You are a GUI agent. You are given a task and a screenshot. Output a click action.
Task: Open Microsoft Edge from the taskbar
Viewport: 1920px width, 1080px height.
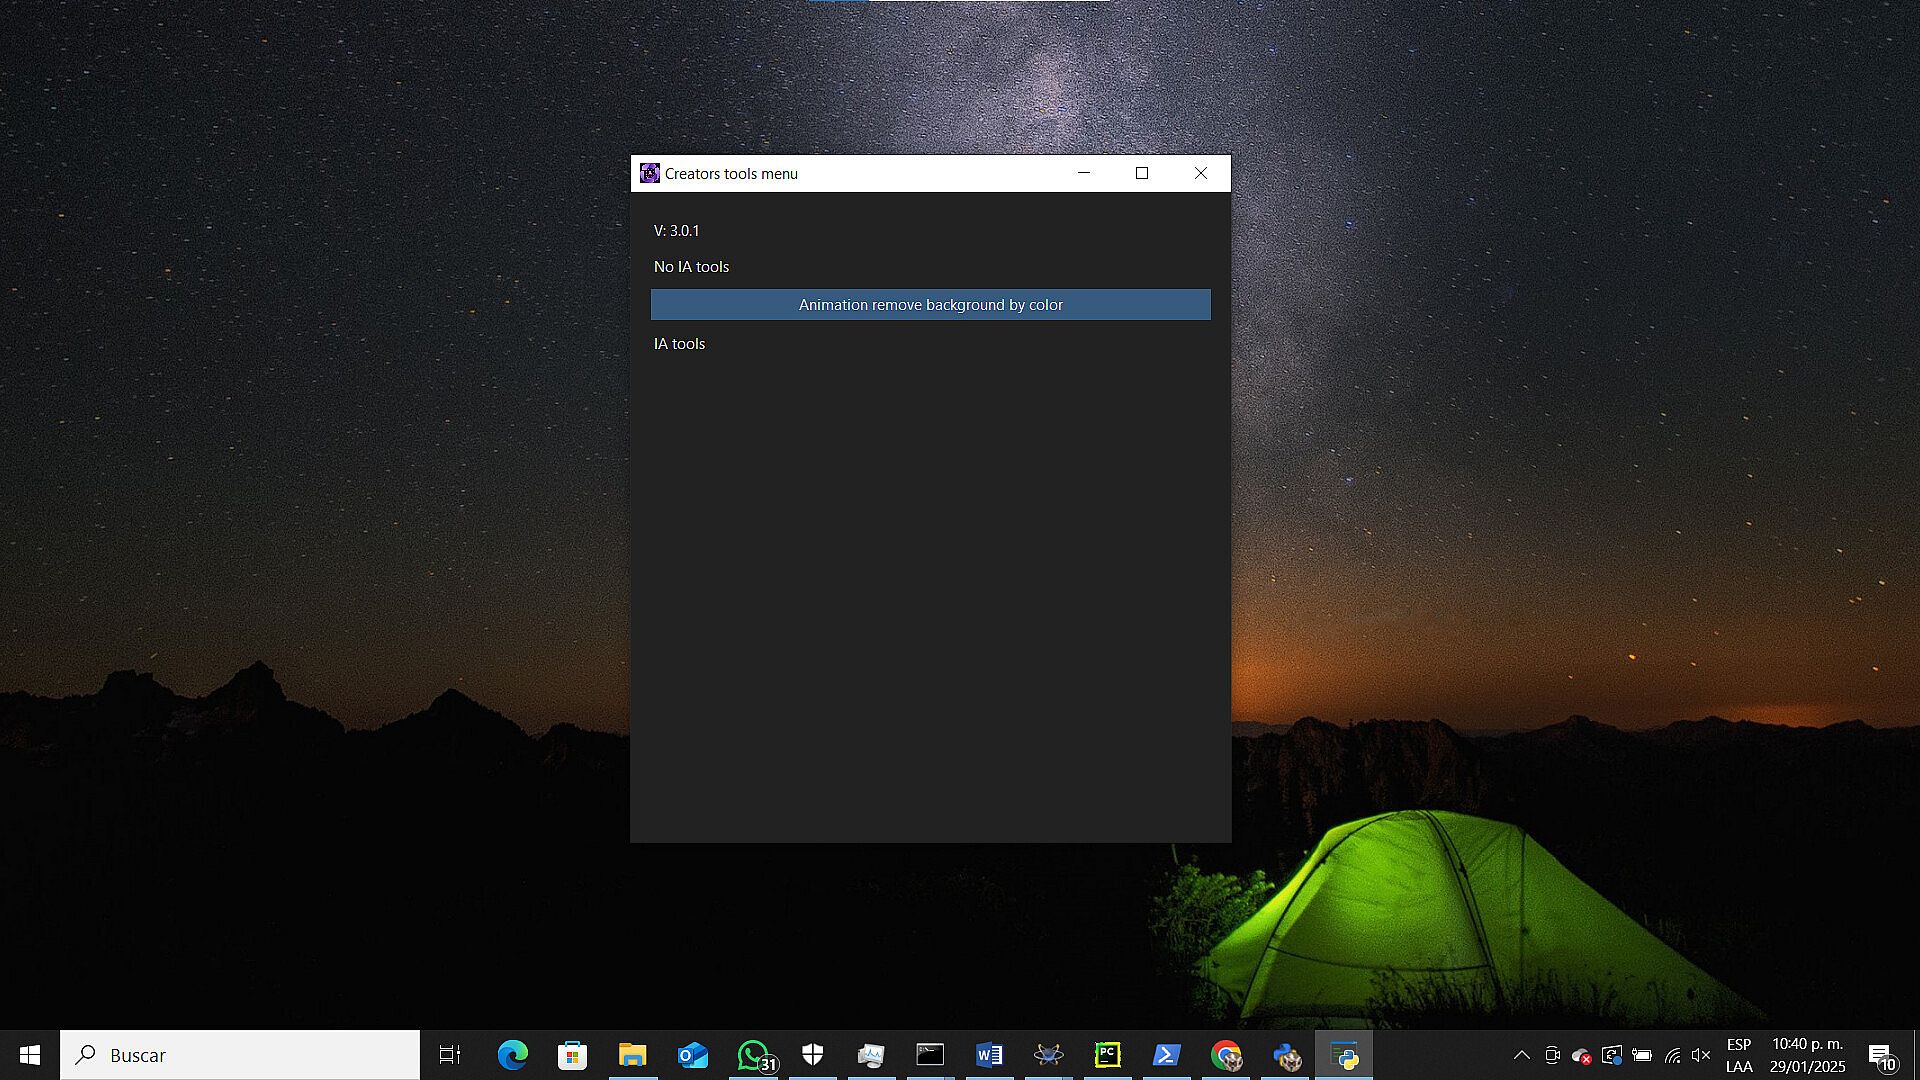513,1055
